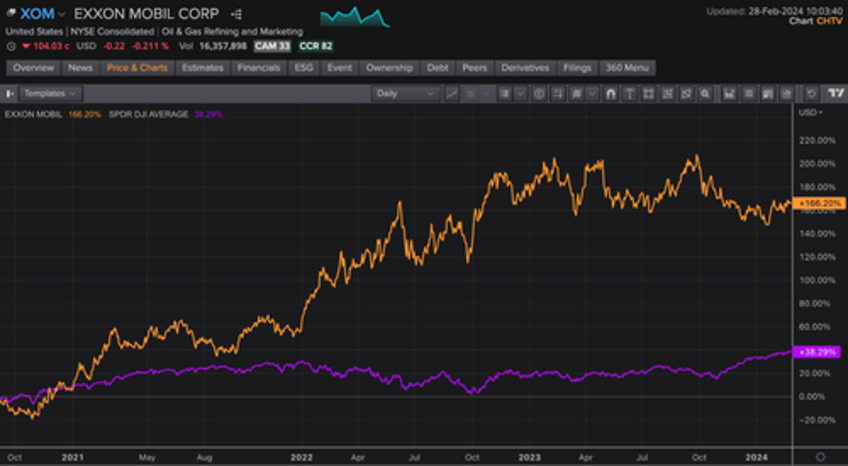Select the magnifier zoom tool
Image resolution: width=848 pixels, height=466 pixels.
click(x=705, y=94)
